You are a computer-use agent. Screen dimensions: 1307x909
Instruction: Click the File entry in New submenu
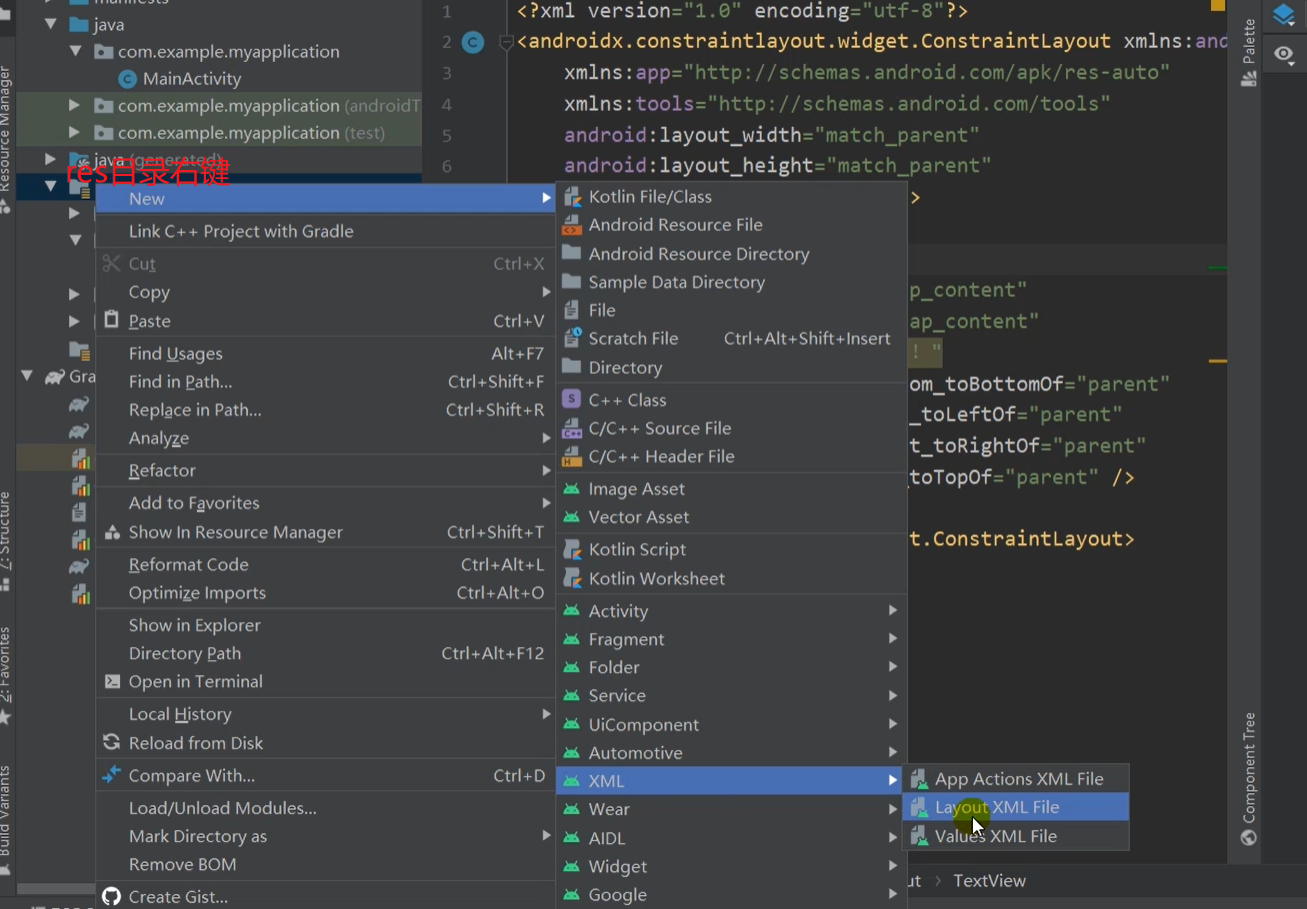click(x=731, y=310)
